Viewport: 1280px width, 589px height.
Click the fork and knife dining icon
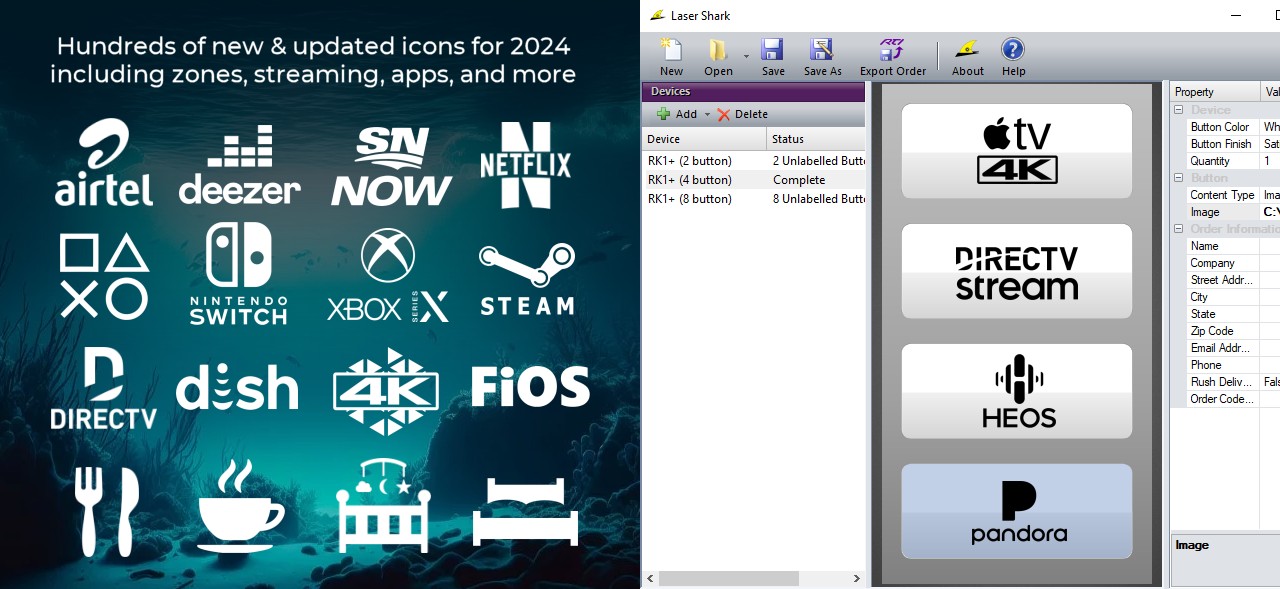(x=106, y=511)
